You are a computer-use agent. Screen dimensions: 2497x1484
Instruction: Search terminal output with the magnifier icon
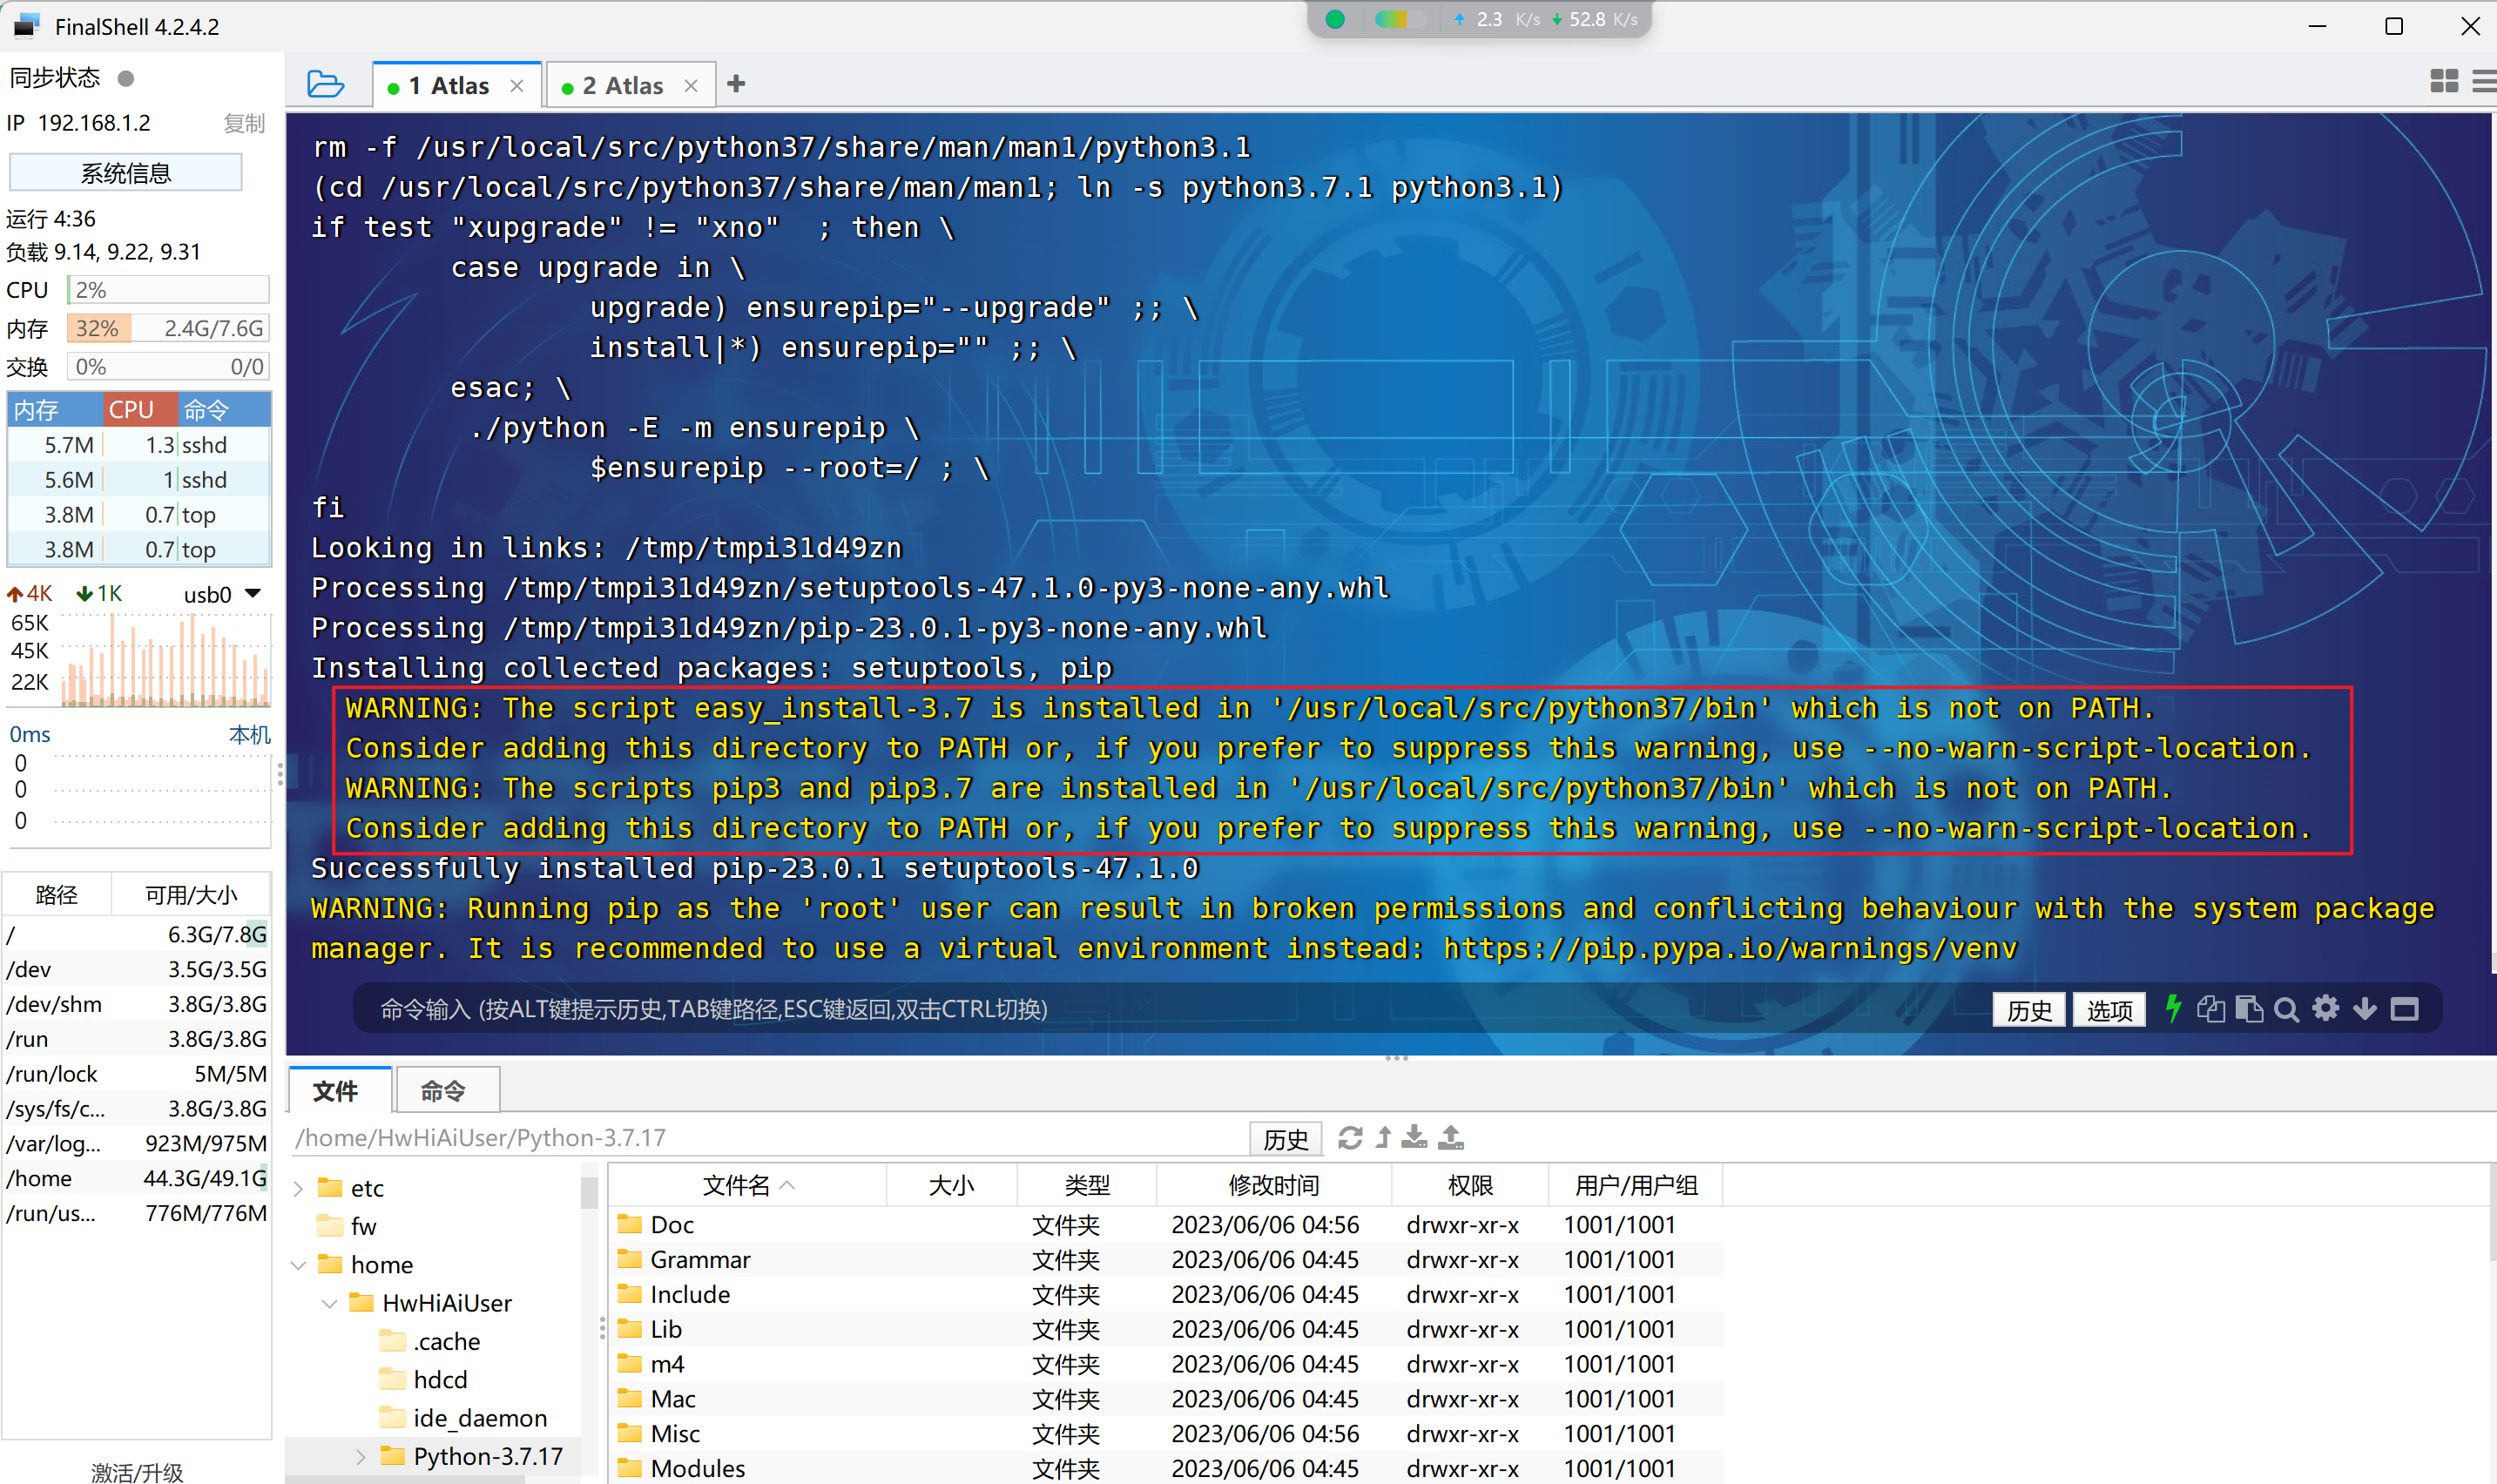click(x=2286, y=1009)
